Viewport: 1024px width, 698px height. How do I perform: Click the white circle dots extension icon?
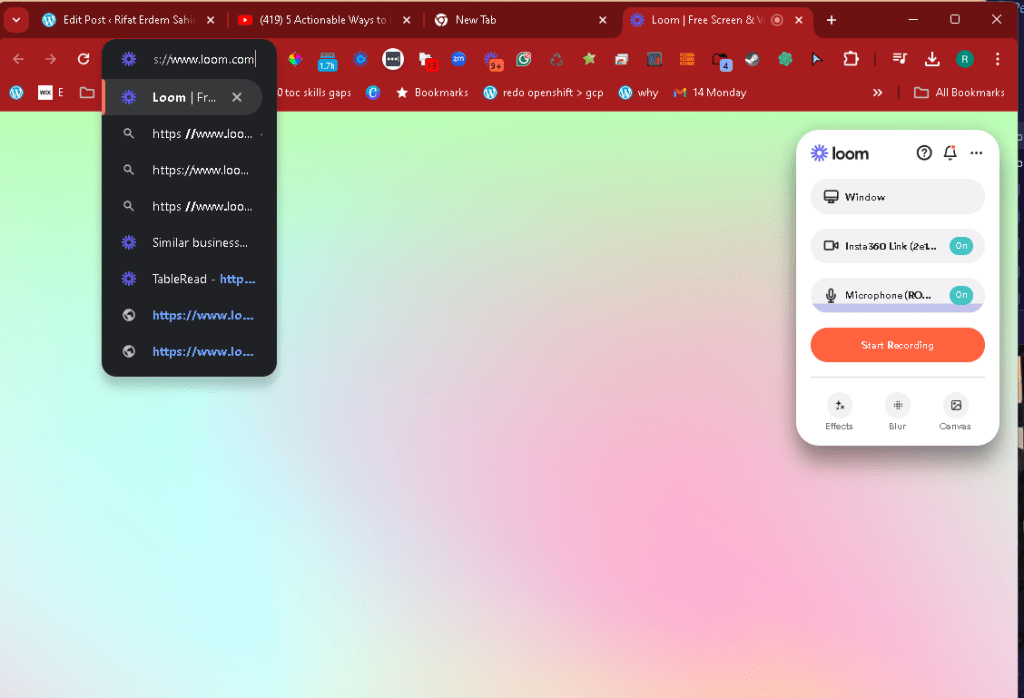[x=392, y=59]
